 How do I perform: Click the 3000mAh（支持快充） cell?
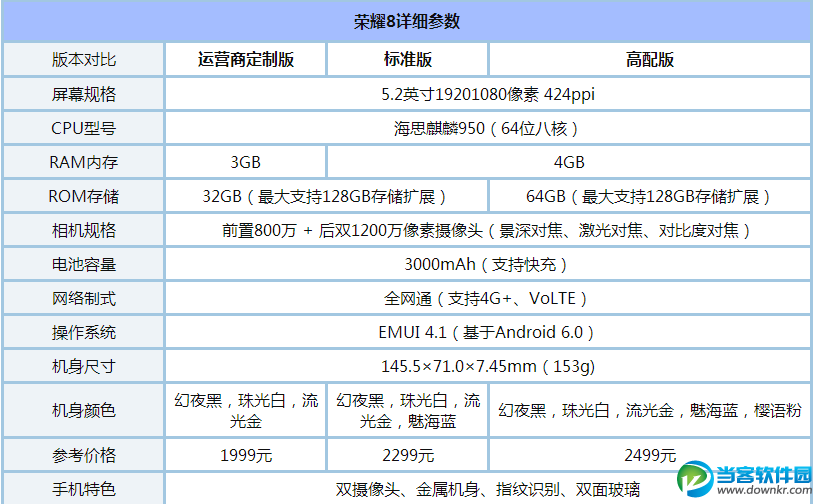[x=487, y=264]
